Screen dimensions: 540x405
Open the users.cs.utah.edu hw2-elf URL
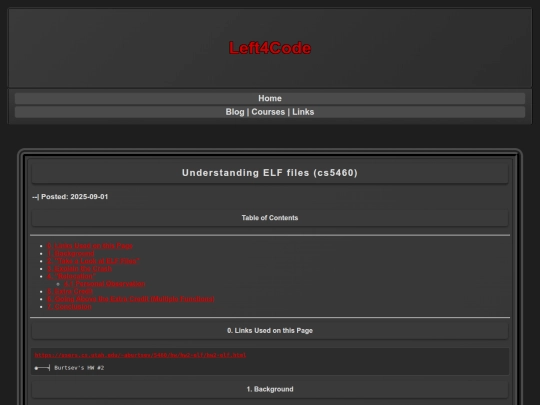pos(140,355)
